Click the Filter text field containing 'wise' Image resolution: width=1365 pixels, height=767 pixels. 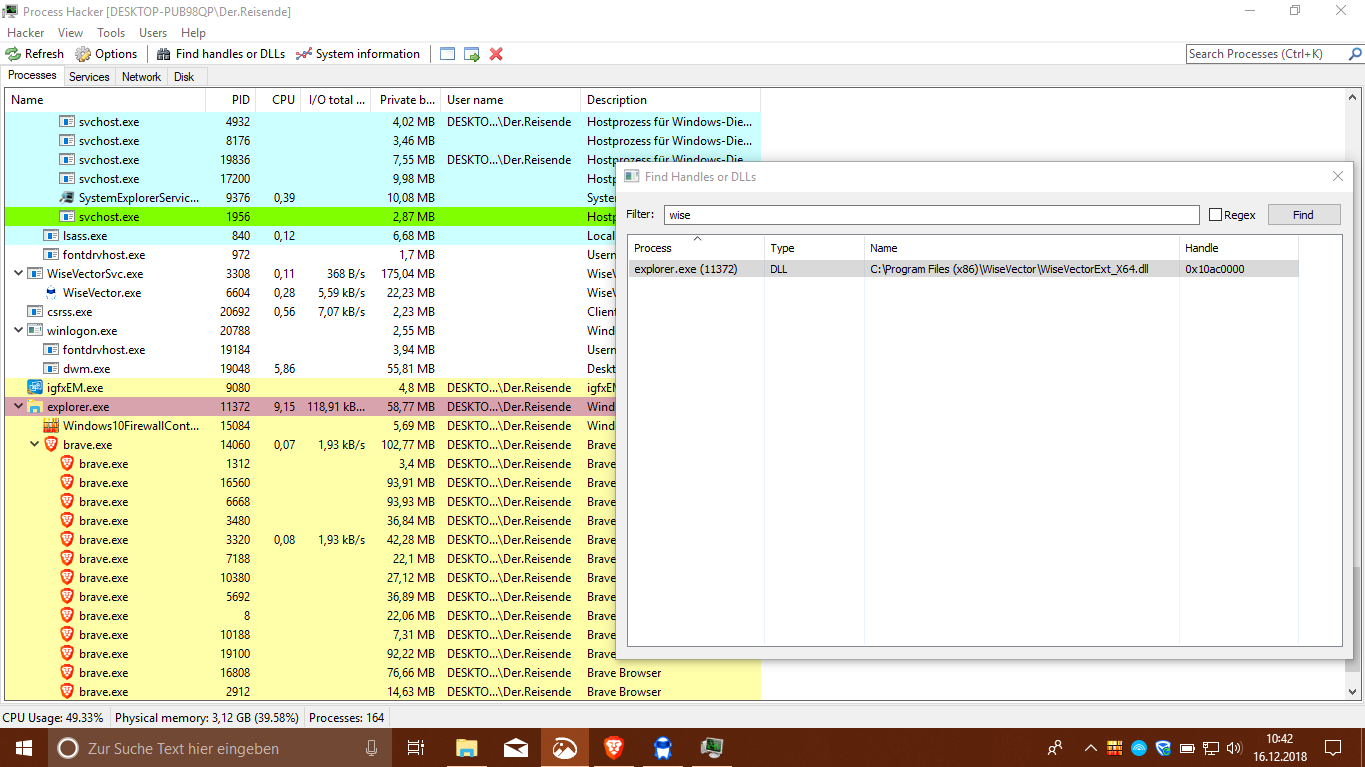[x=931, y=215]
